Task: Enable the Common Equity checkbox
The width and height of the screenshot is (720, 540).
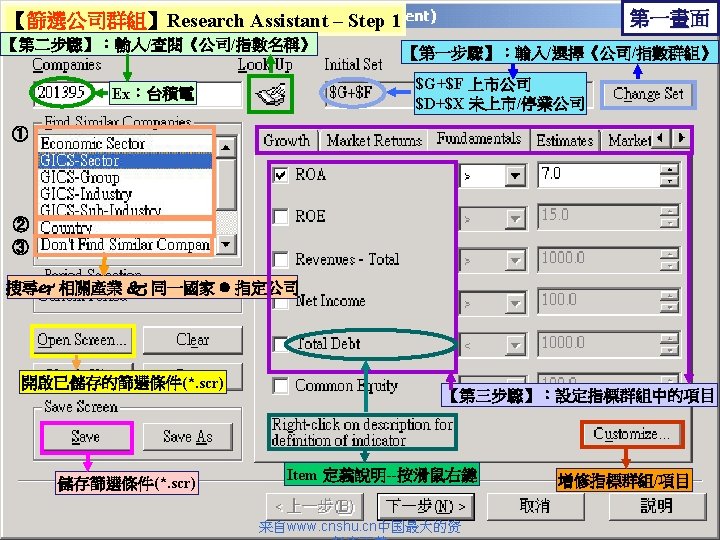Action: pos(281,386)
